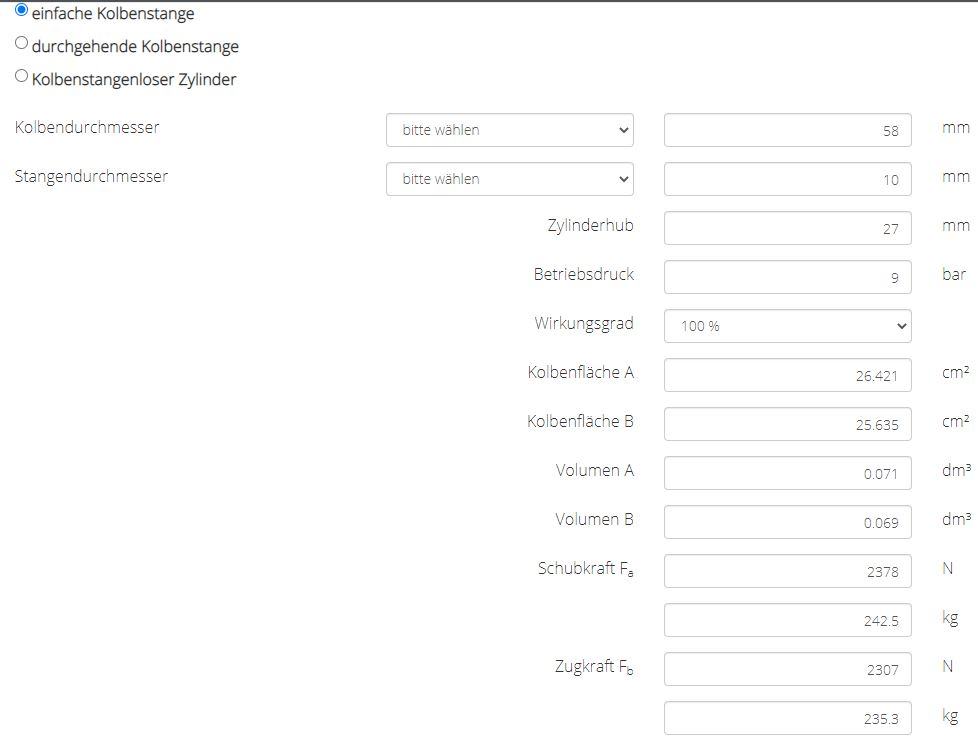Select the einfache Kolbenstange radio button
Image resolution: width=978 pixels, height=746 pixels.
click(x=22, y=10)
